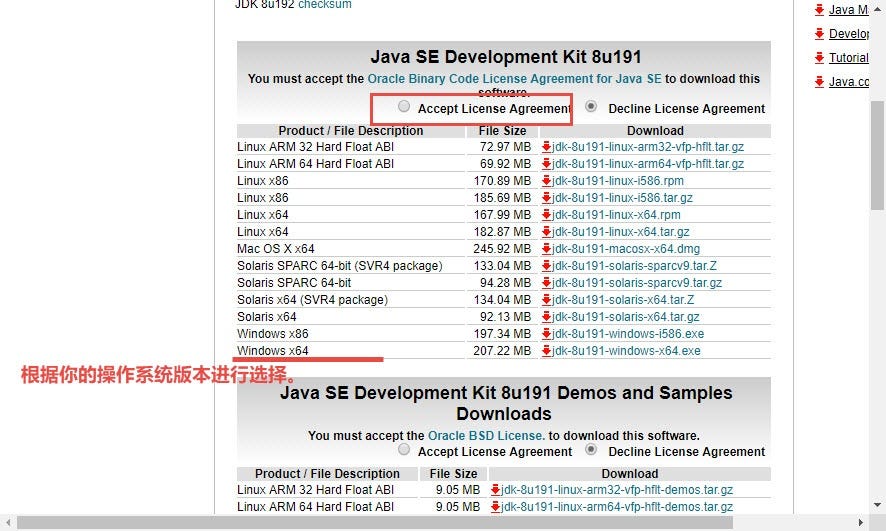This screenshot has height=531, width=886.
Task: Select Decline License Agreement for JDK 8u191
Action: click(591, 106)
